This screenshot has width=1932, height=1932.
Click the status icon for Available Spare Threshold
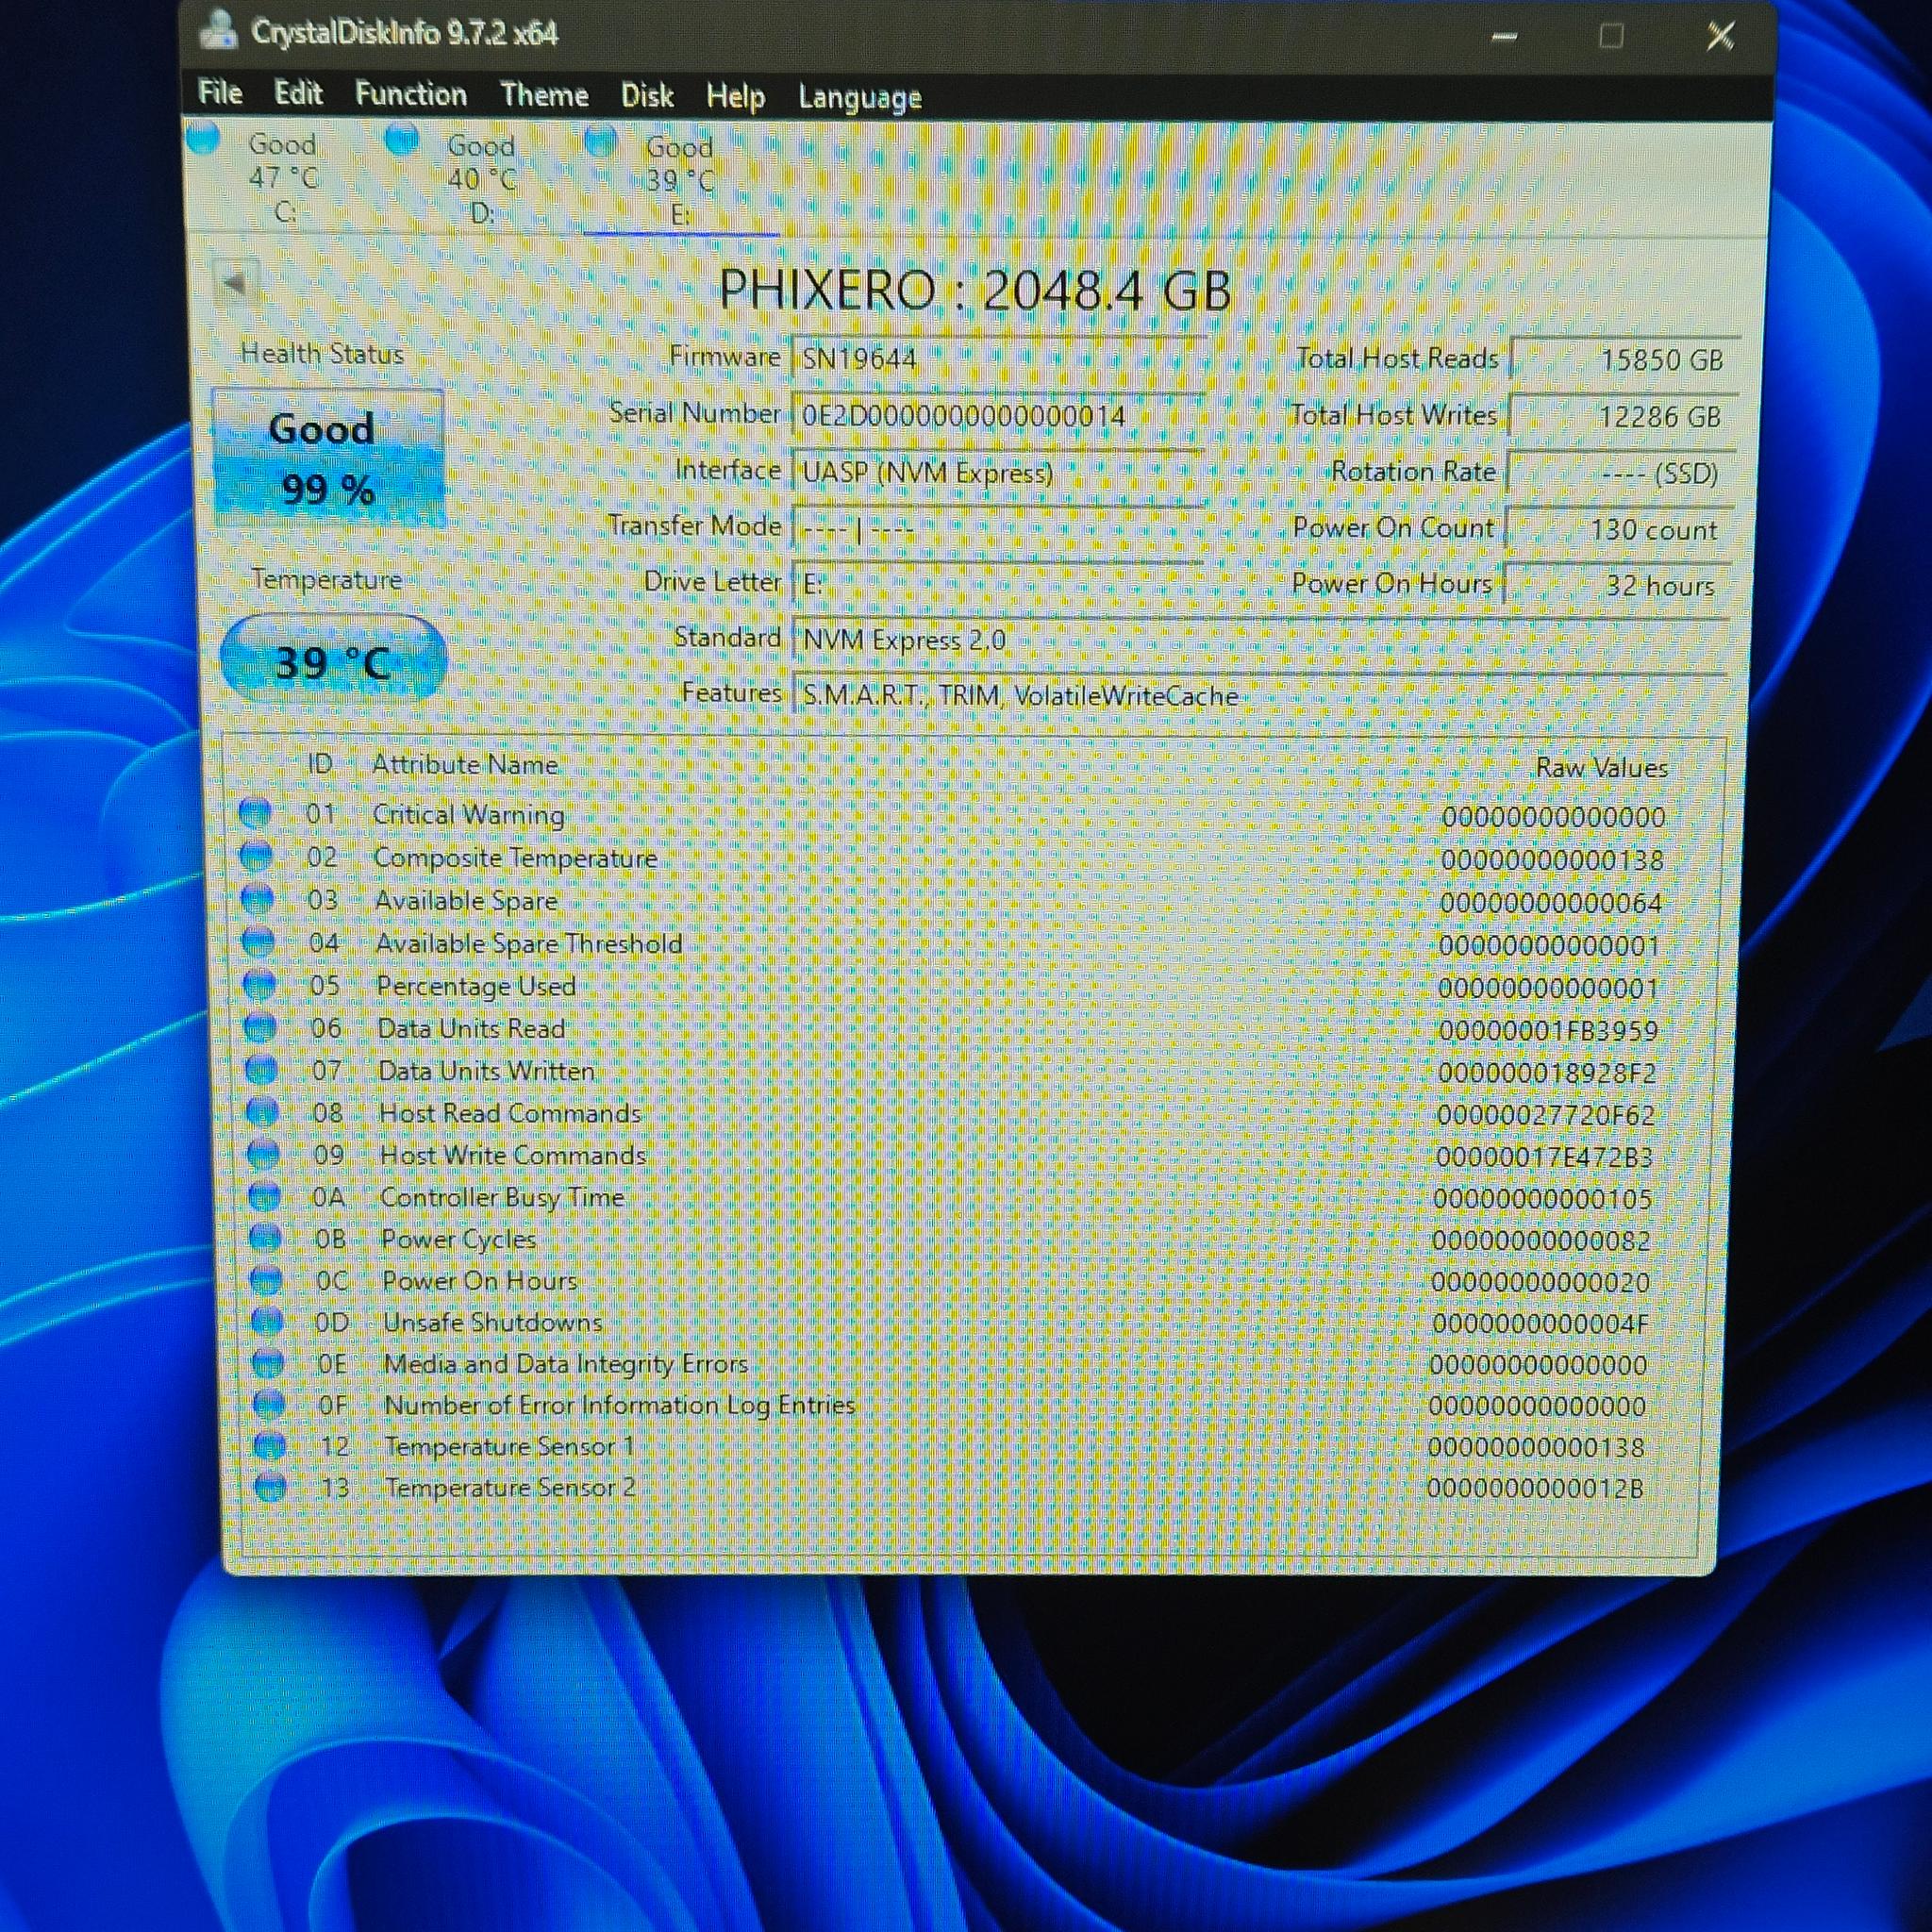pos(259,941)
